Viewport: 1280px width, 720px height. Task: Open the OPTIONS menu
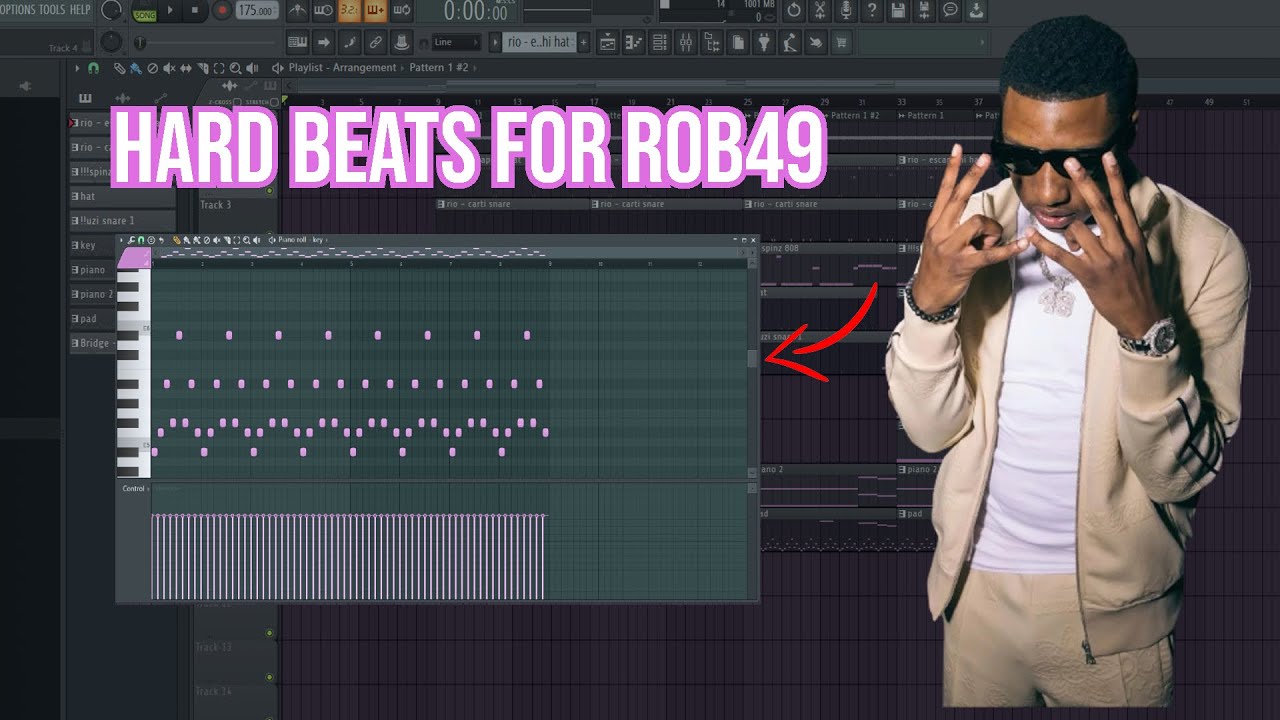(16, 10)
